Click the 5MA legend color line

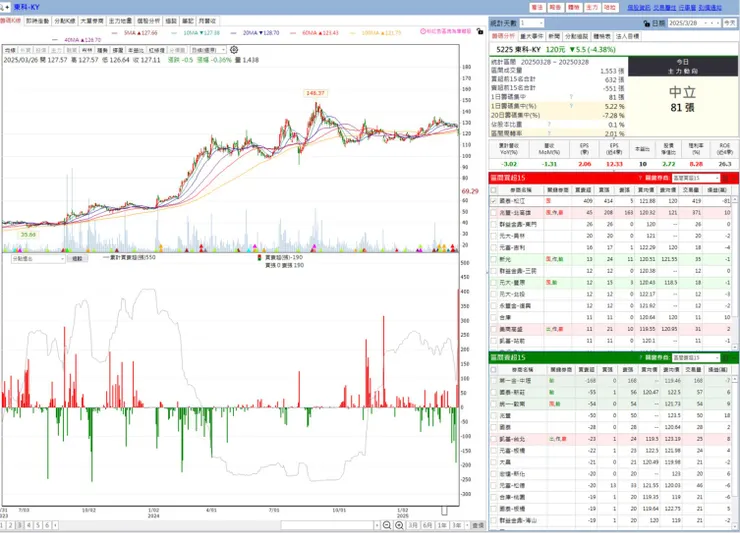click(116, 33)
